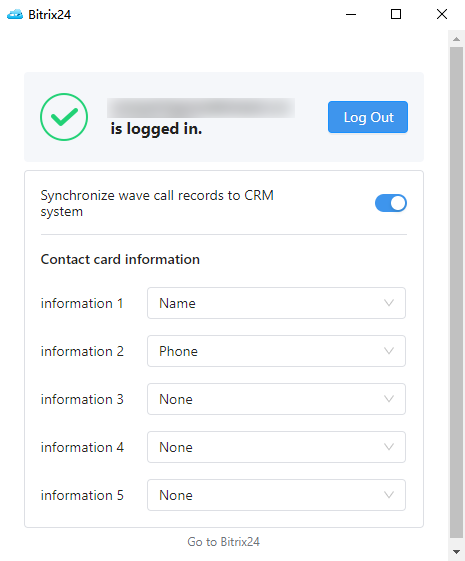Viewport: 465px width, 561px height.
Task: Follow the Go to Bitrix24 link
Action: (224, 542)
